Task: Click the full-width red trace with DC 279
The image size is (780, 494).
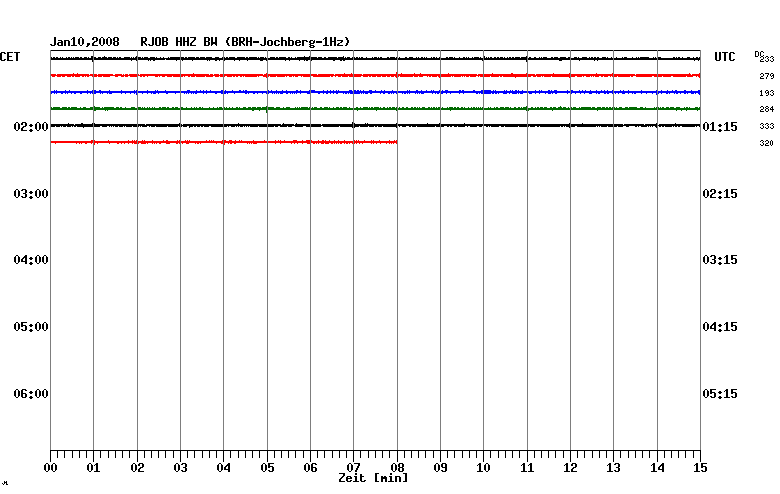Action: (376, 76)
